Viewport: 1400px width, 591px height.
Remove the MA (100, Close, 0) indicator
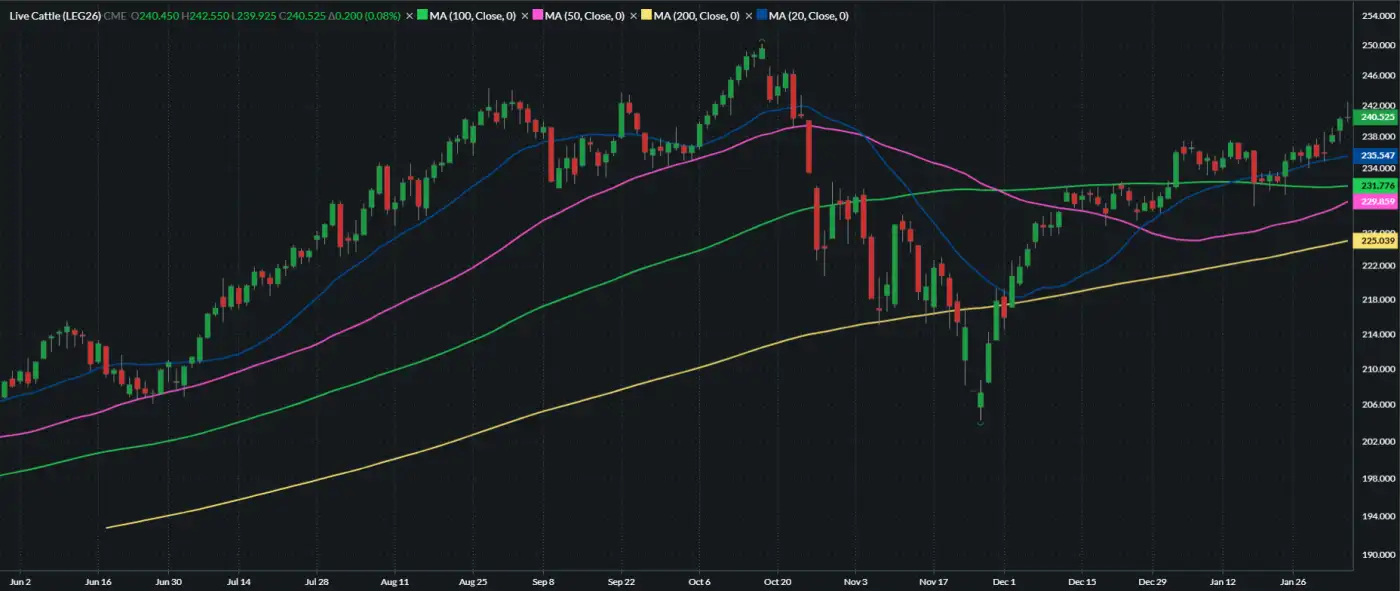point(410,16)
